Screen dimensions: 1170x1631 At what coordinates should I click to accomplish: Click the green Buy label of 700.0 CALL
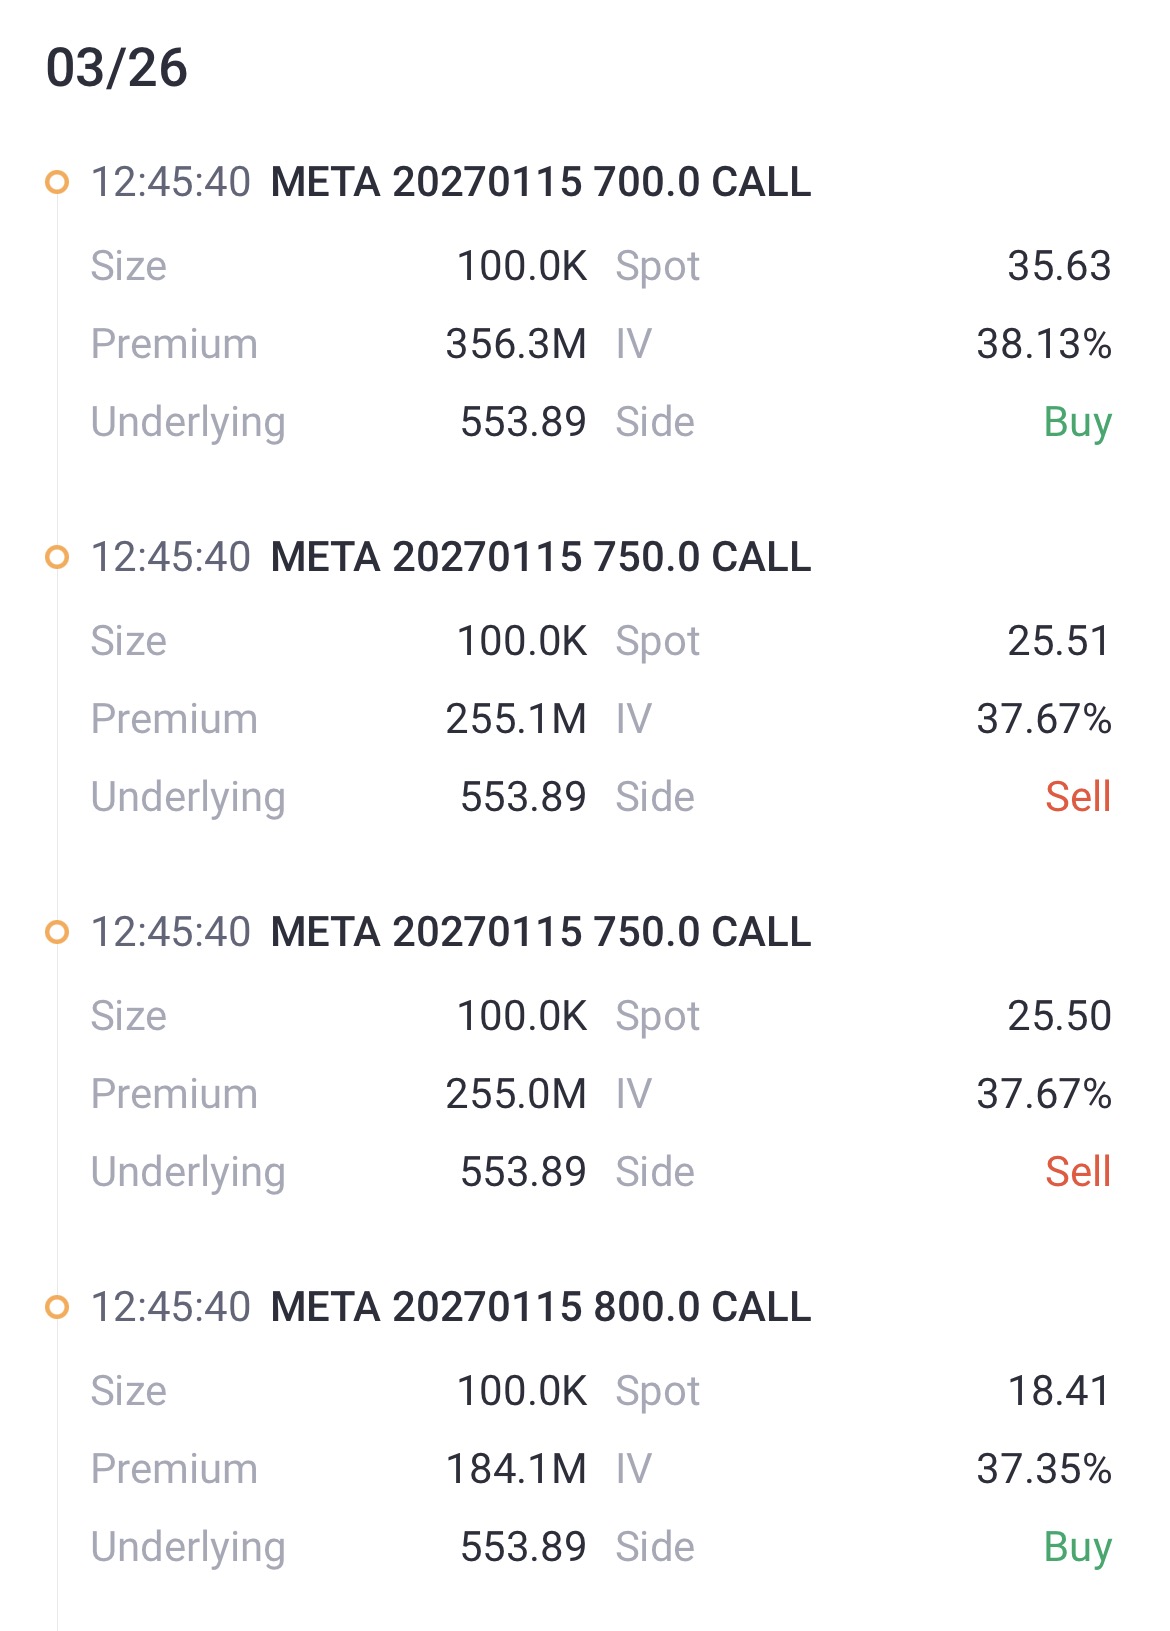1077,422
